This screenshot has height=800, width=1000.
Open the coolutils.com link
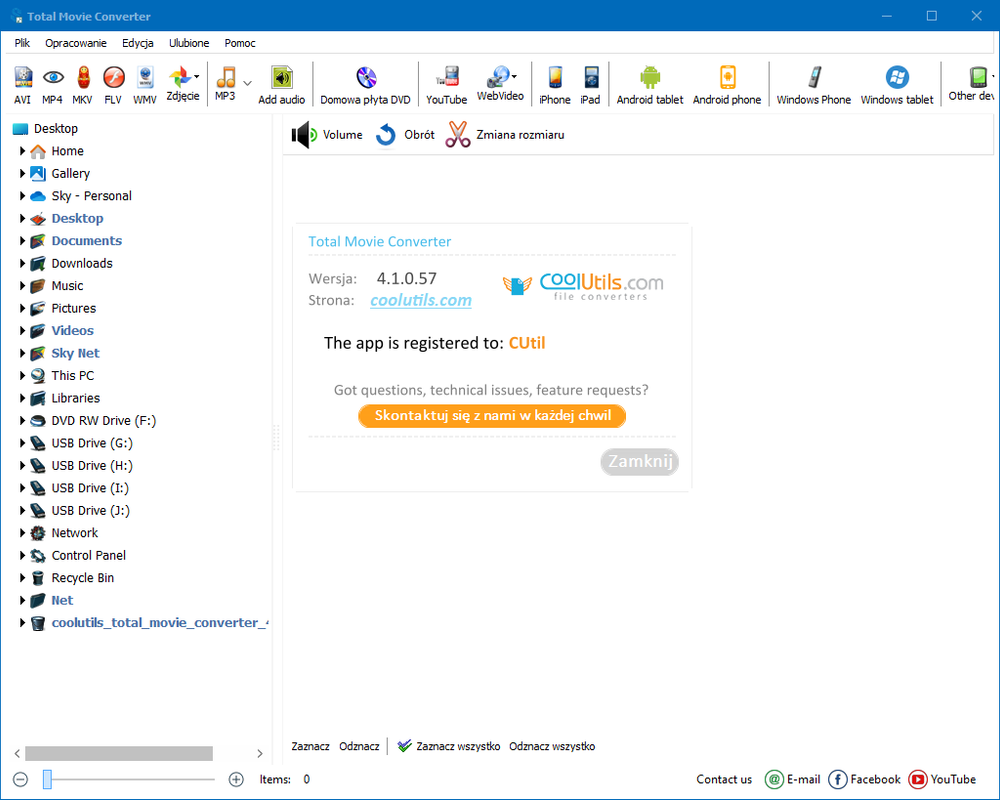coord(421,300)
